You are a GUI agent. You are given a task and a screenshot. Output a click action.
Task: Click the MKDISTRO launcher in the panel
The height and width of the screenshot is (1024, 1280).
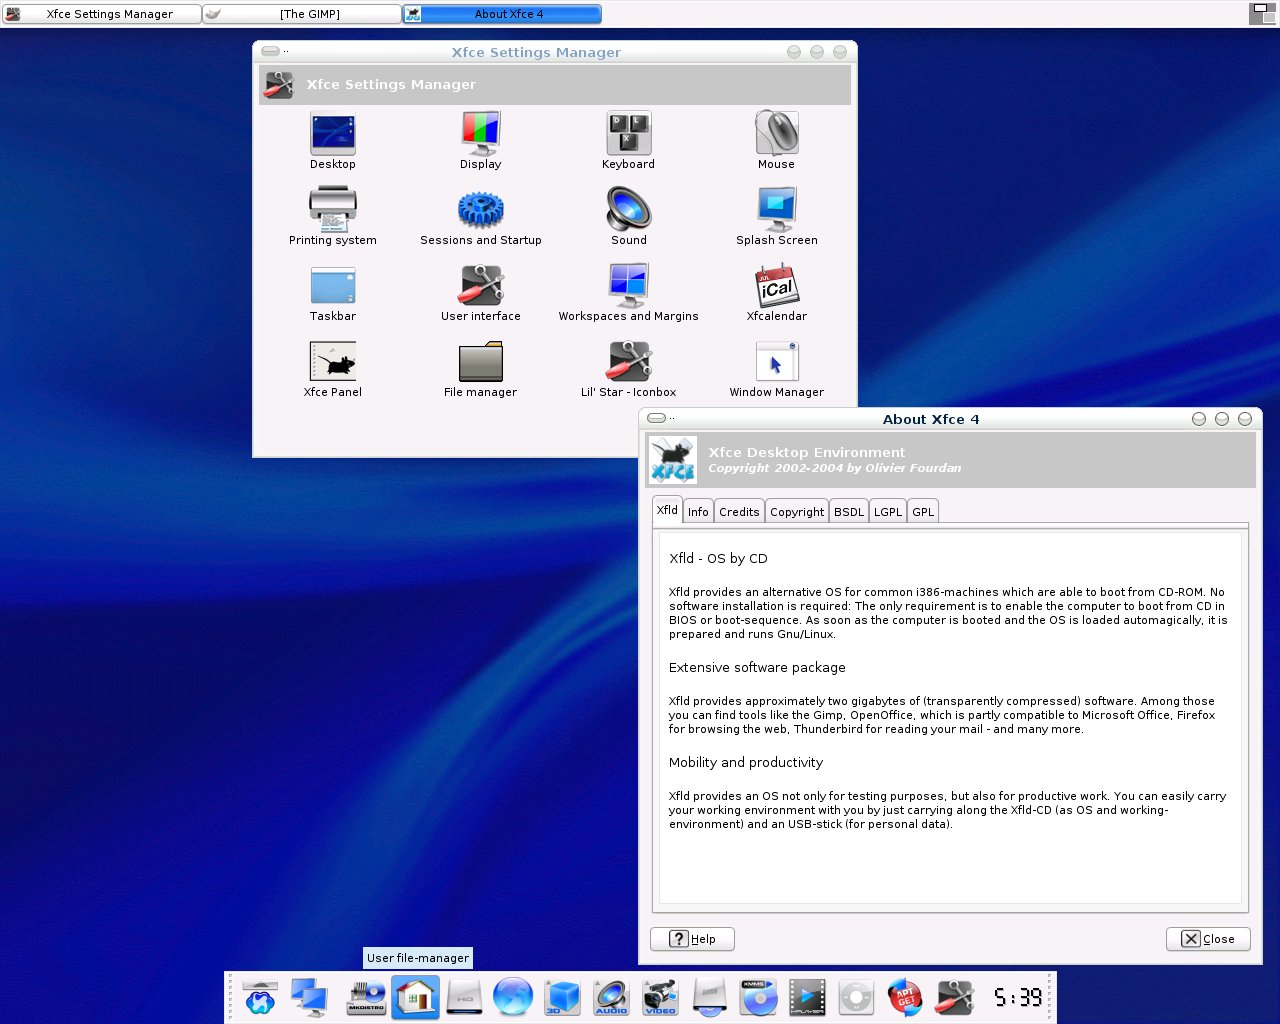coord(367,997)
